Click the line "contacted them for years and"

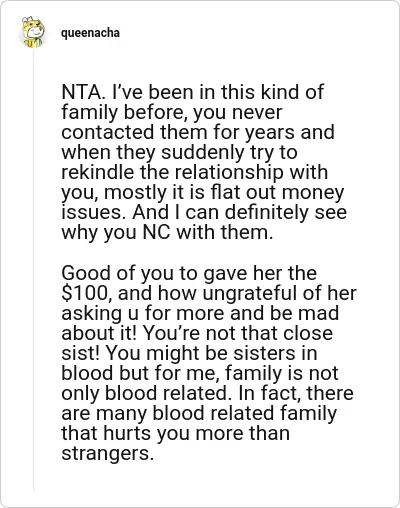(x=198, y=132)
